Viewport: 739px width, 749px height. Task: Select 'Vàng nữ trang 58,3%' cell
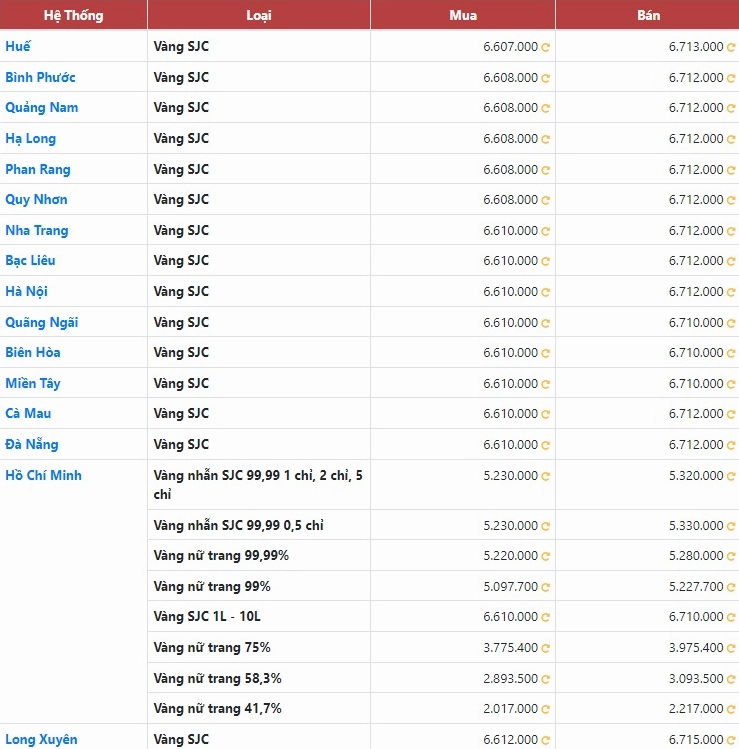pyautogui.click(x=259, y=678)
